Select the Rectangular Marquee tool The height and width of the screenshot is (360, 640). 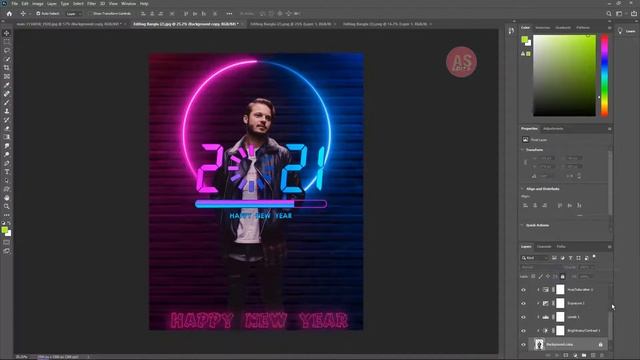[x=7, y=42]
